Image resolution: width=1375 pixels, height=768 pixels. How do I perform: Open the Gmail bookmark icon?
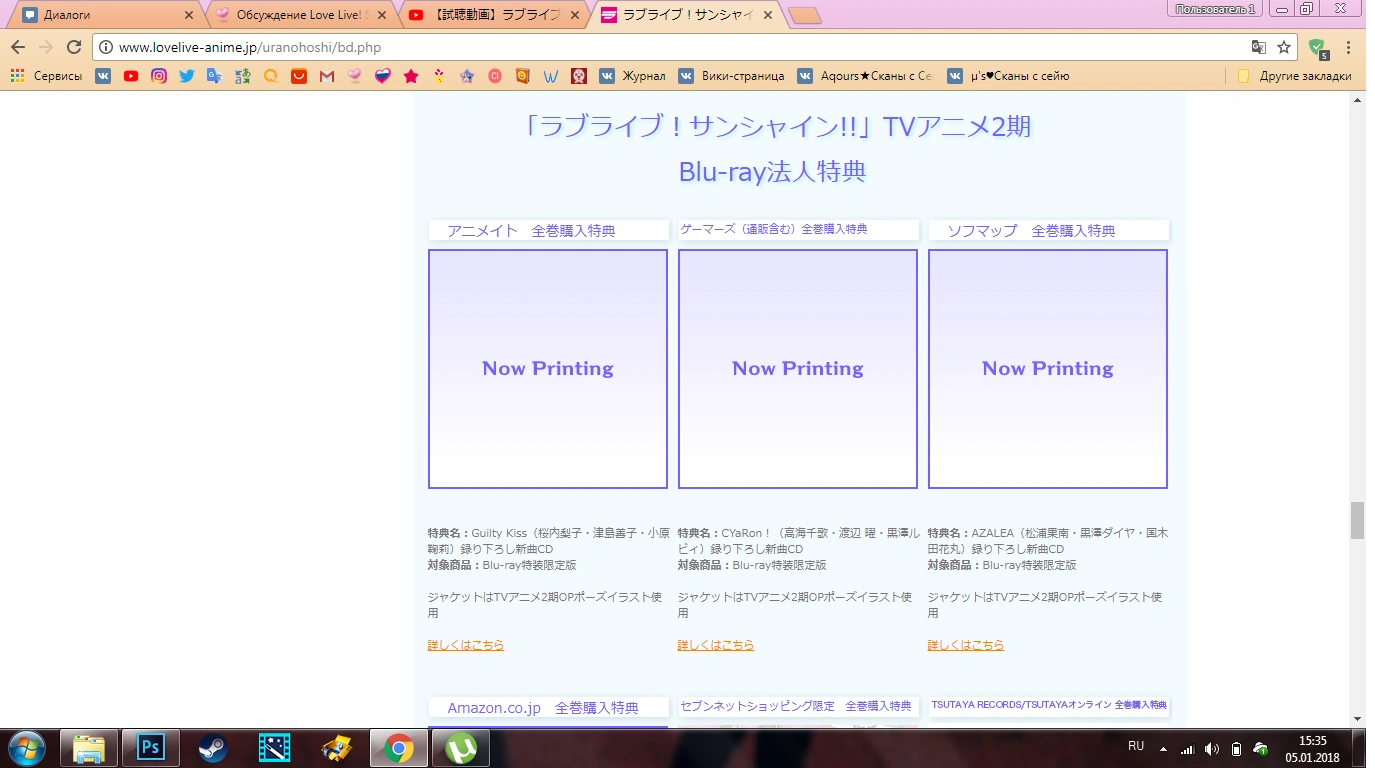point(327,76)
